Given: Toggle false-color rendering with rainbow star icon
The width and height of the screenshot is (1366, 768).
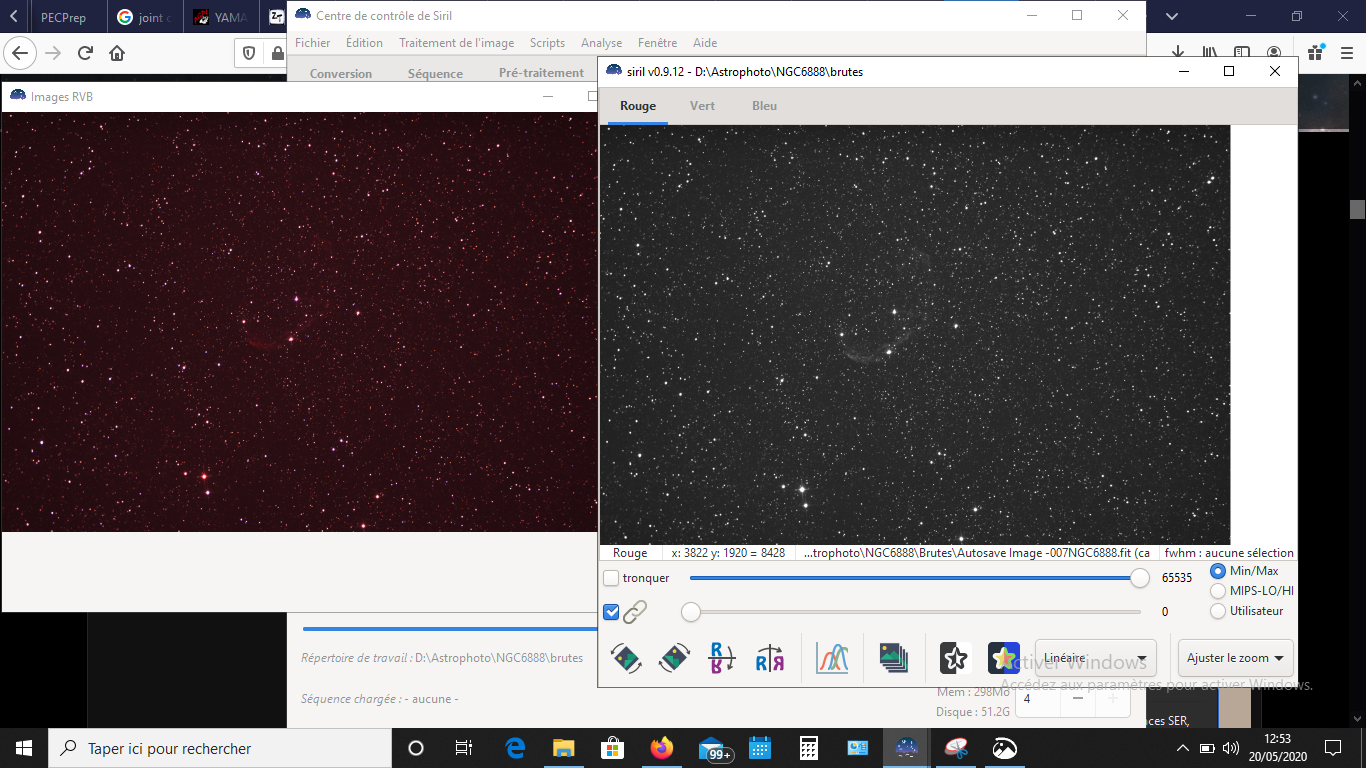Looking at the screenshot, I should 1003,658.
